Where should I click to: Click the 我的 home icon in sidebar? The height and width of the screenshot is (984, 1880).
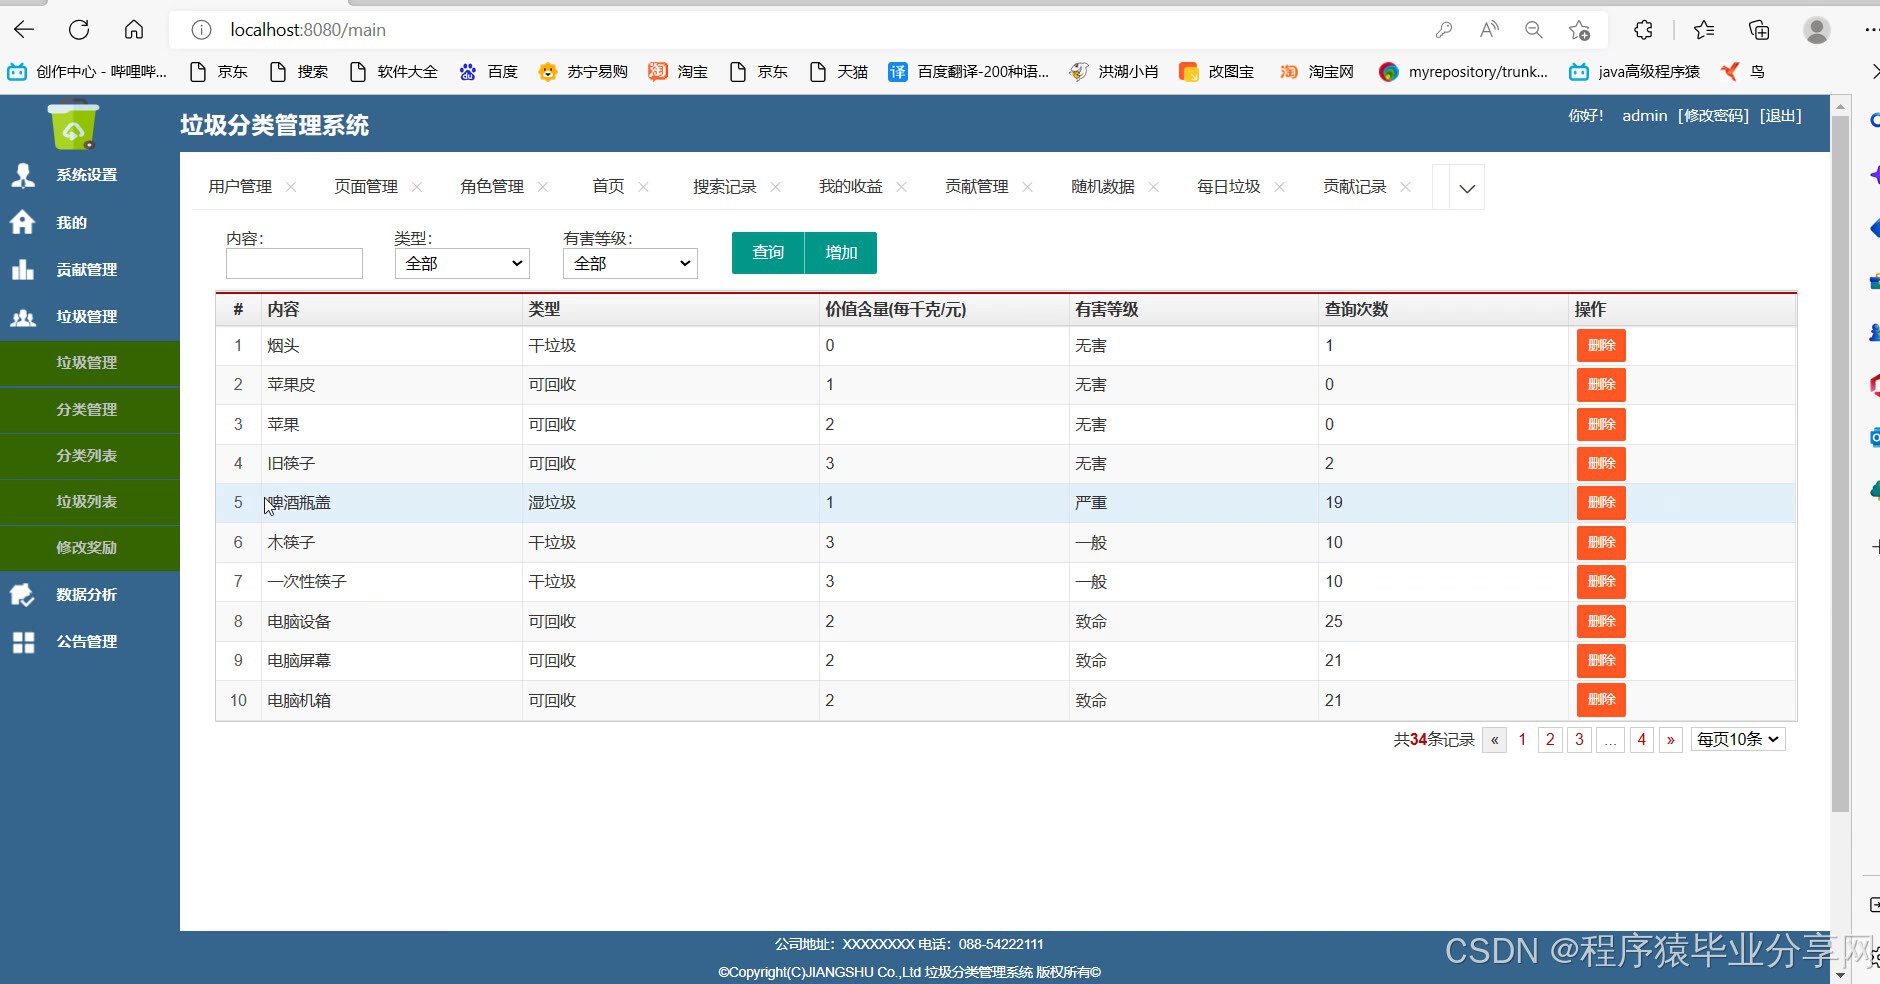(23, 222)
